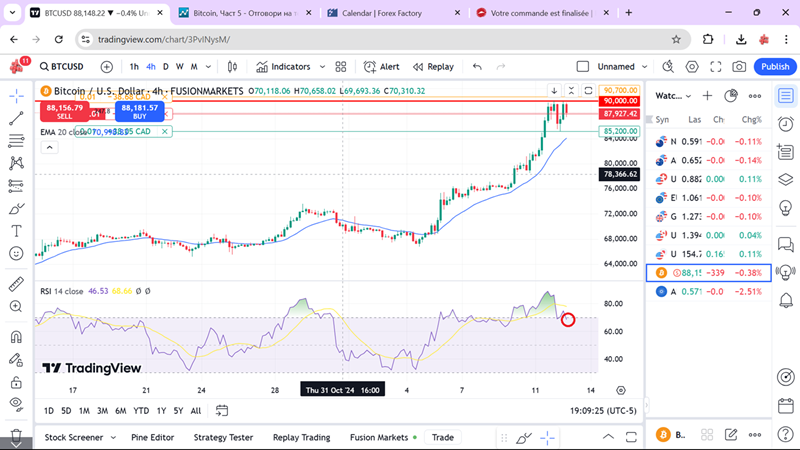Expand the bottom panel up chevron
The height and width of the screenshot is (450, 800).
tap(608, 437)
